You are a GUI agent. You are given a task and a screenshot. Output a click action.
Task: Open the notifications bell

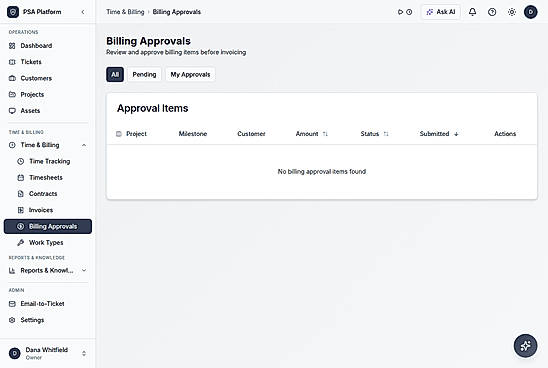click(x=473, y=12)
